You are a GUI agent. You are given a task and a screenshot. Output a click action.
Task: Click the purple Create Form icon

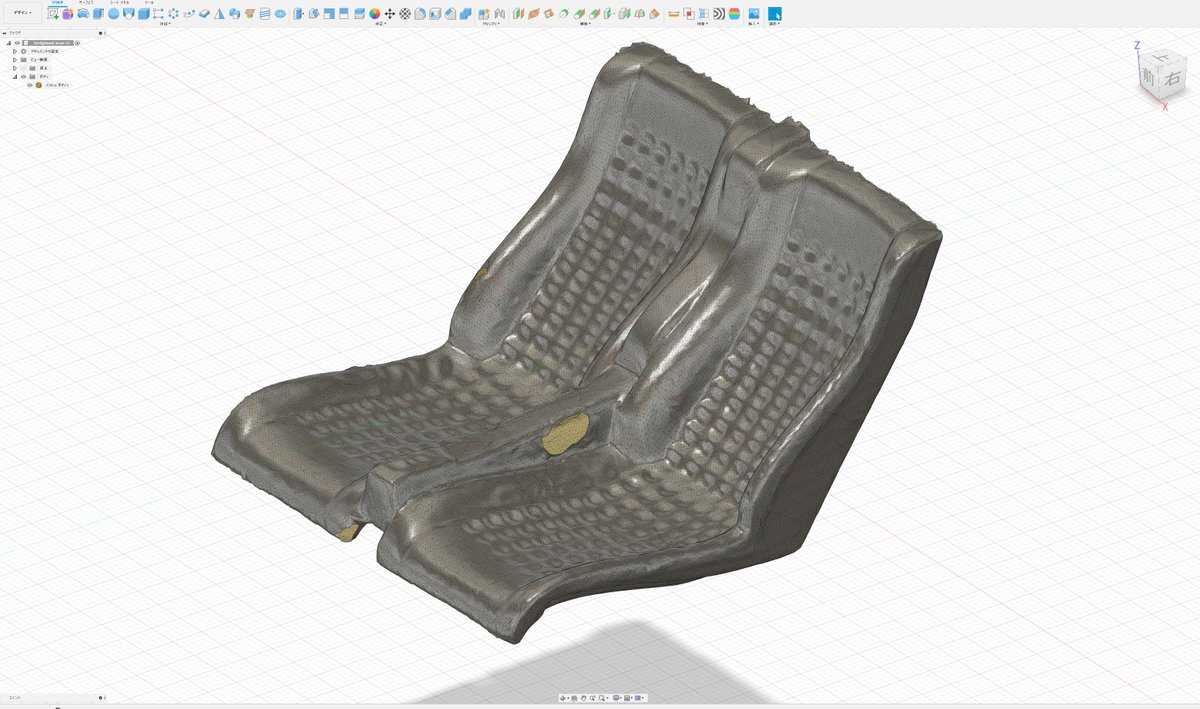68,14
